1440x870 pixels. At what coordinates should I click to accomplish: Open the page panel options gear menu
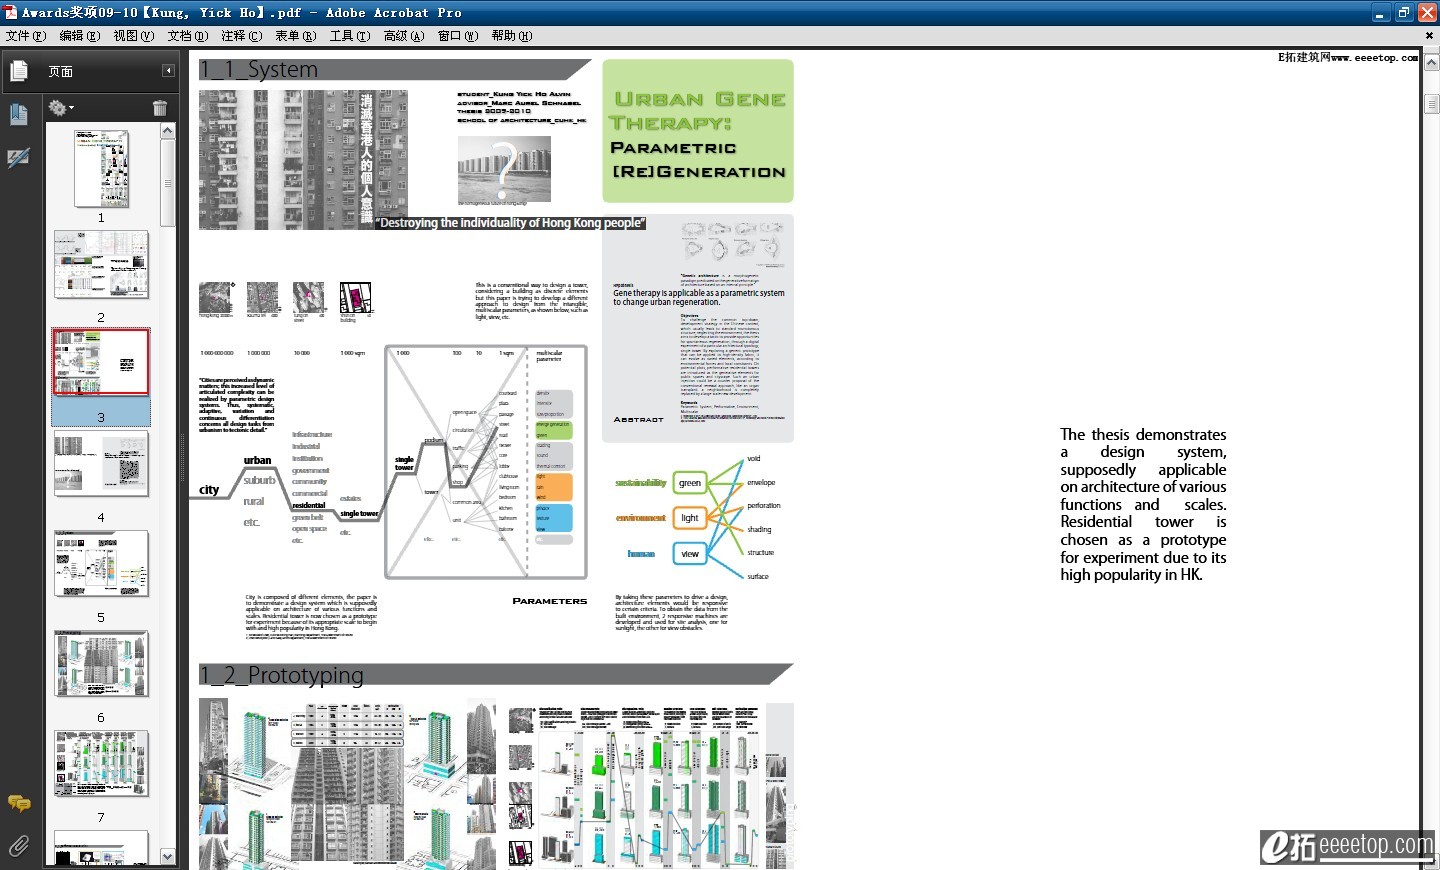(60, 108)
